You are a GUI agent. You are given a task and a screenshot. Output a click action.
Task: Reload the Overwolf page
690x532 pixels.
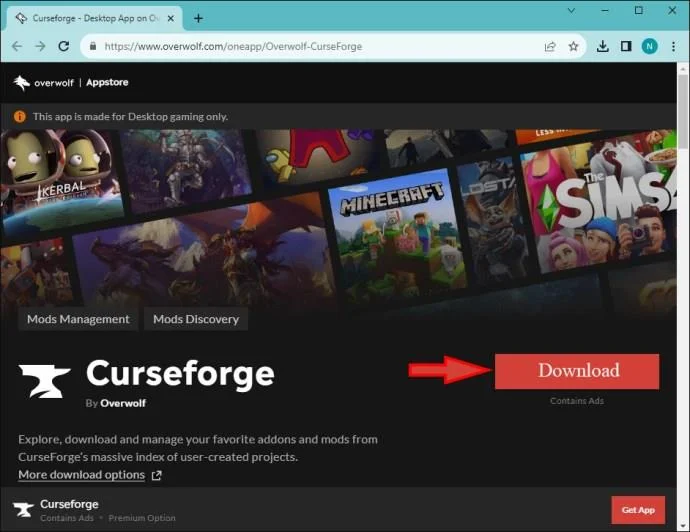[x=64, y=46]
